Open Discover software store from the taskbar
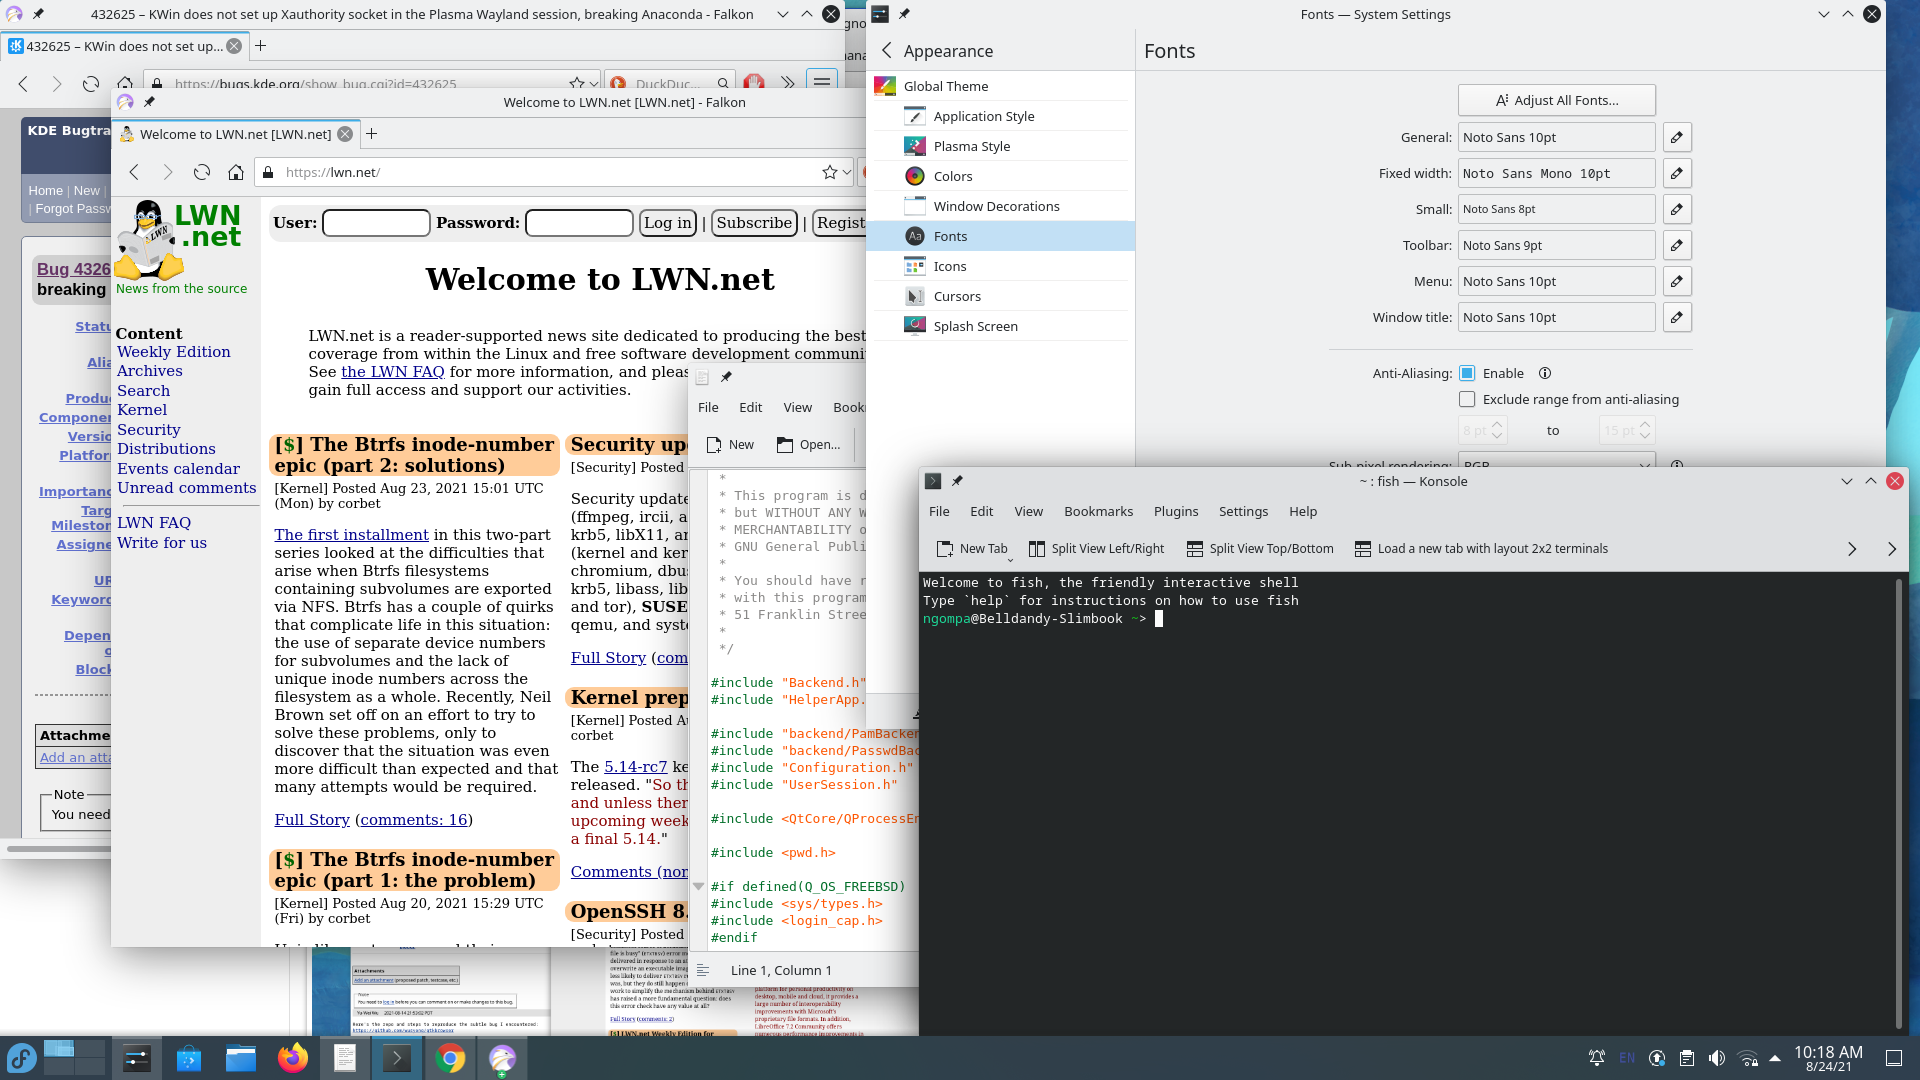This screenshot has width=1920, height=1080. [189, 1058]
